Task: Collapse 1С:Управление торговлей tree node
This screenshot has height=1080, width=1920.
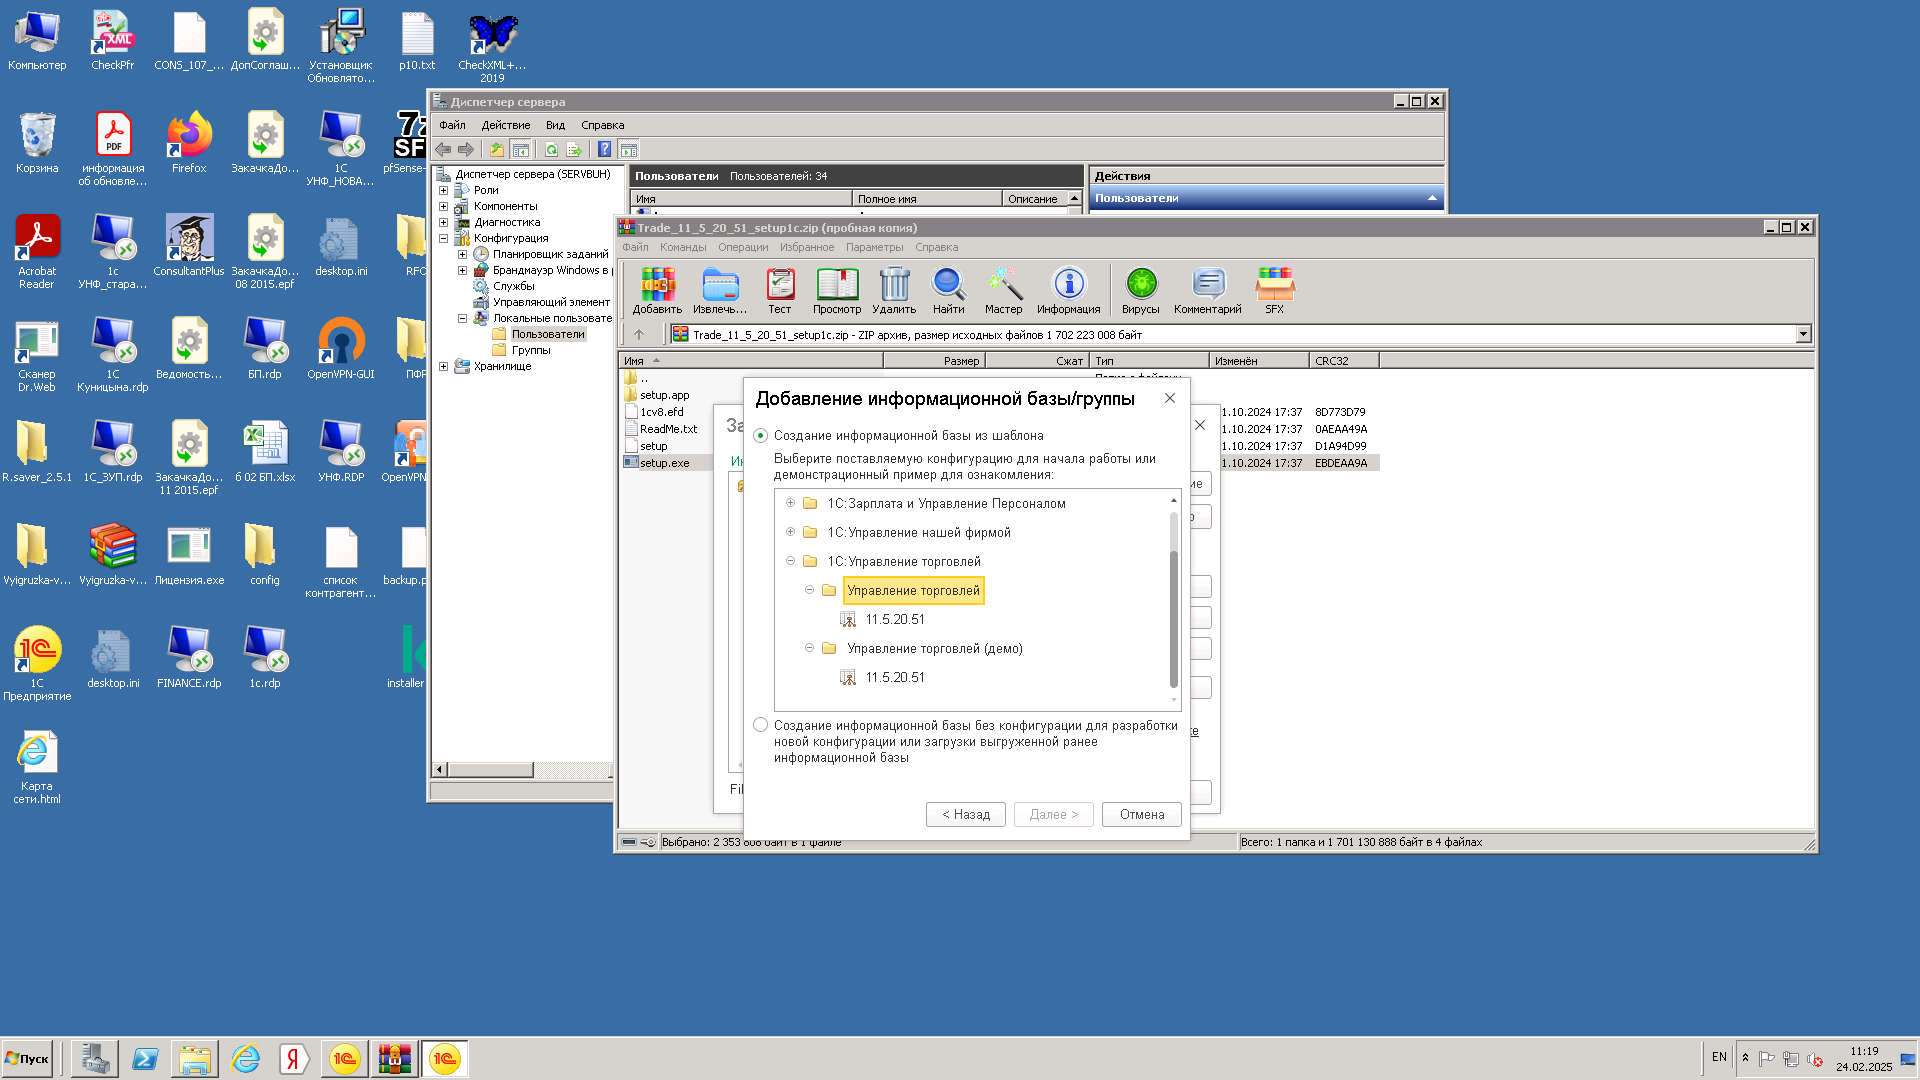Action: tap(790, 561)
